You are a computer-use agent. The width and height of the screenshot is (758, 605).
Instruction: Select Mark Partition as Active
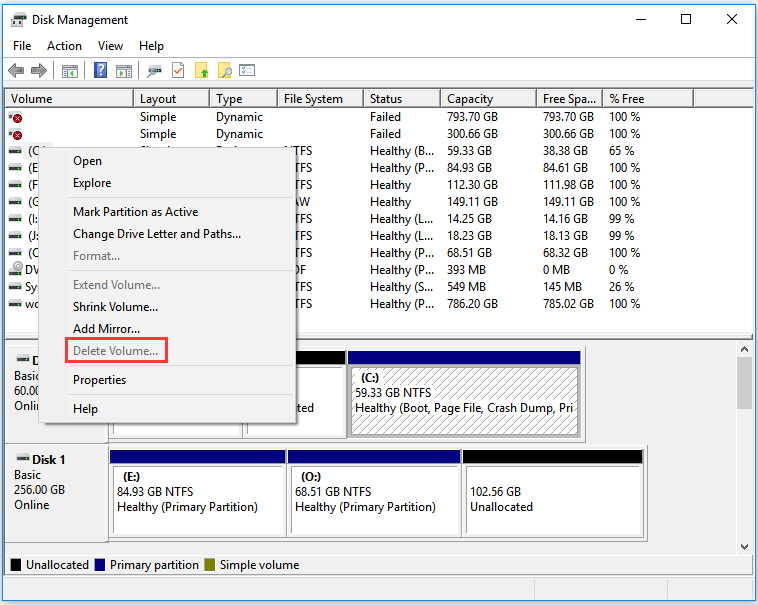tap(135, 212)
